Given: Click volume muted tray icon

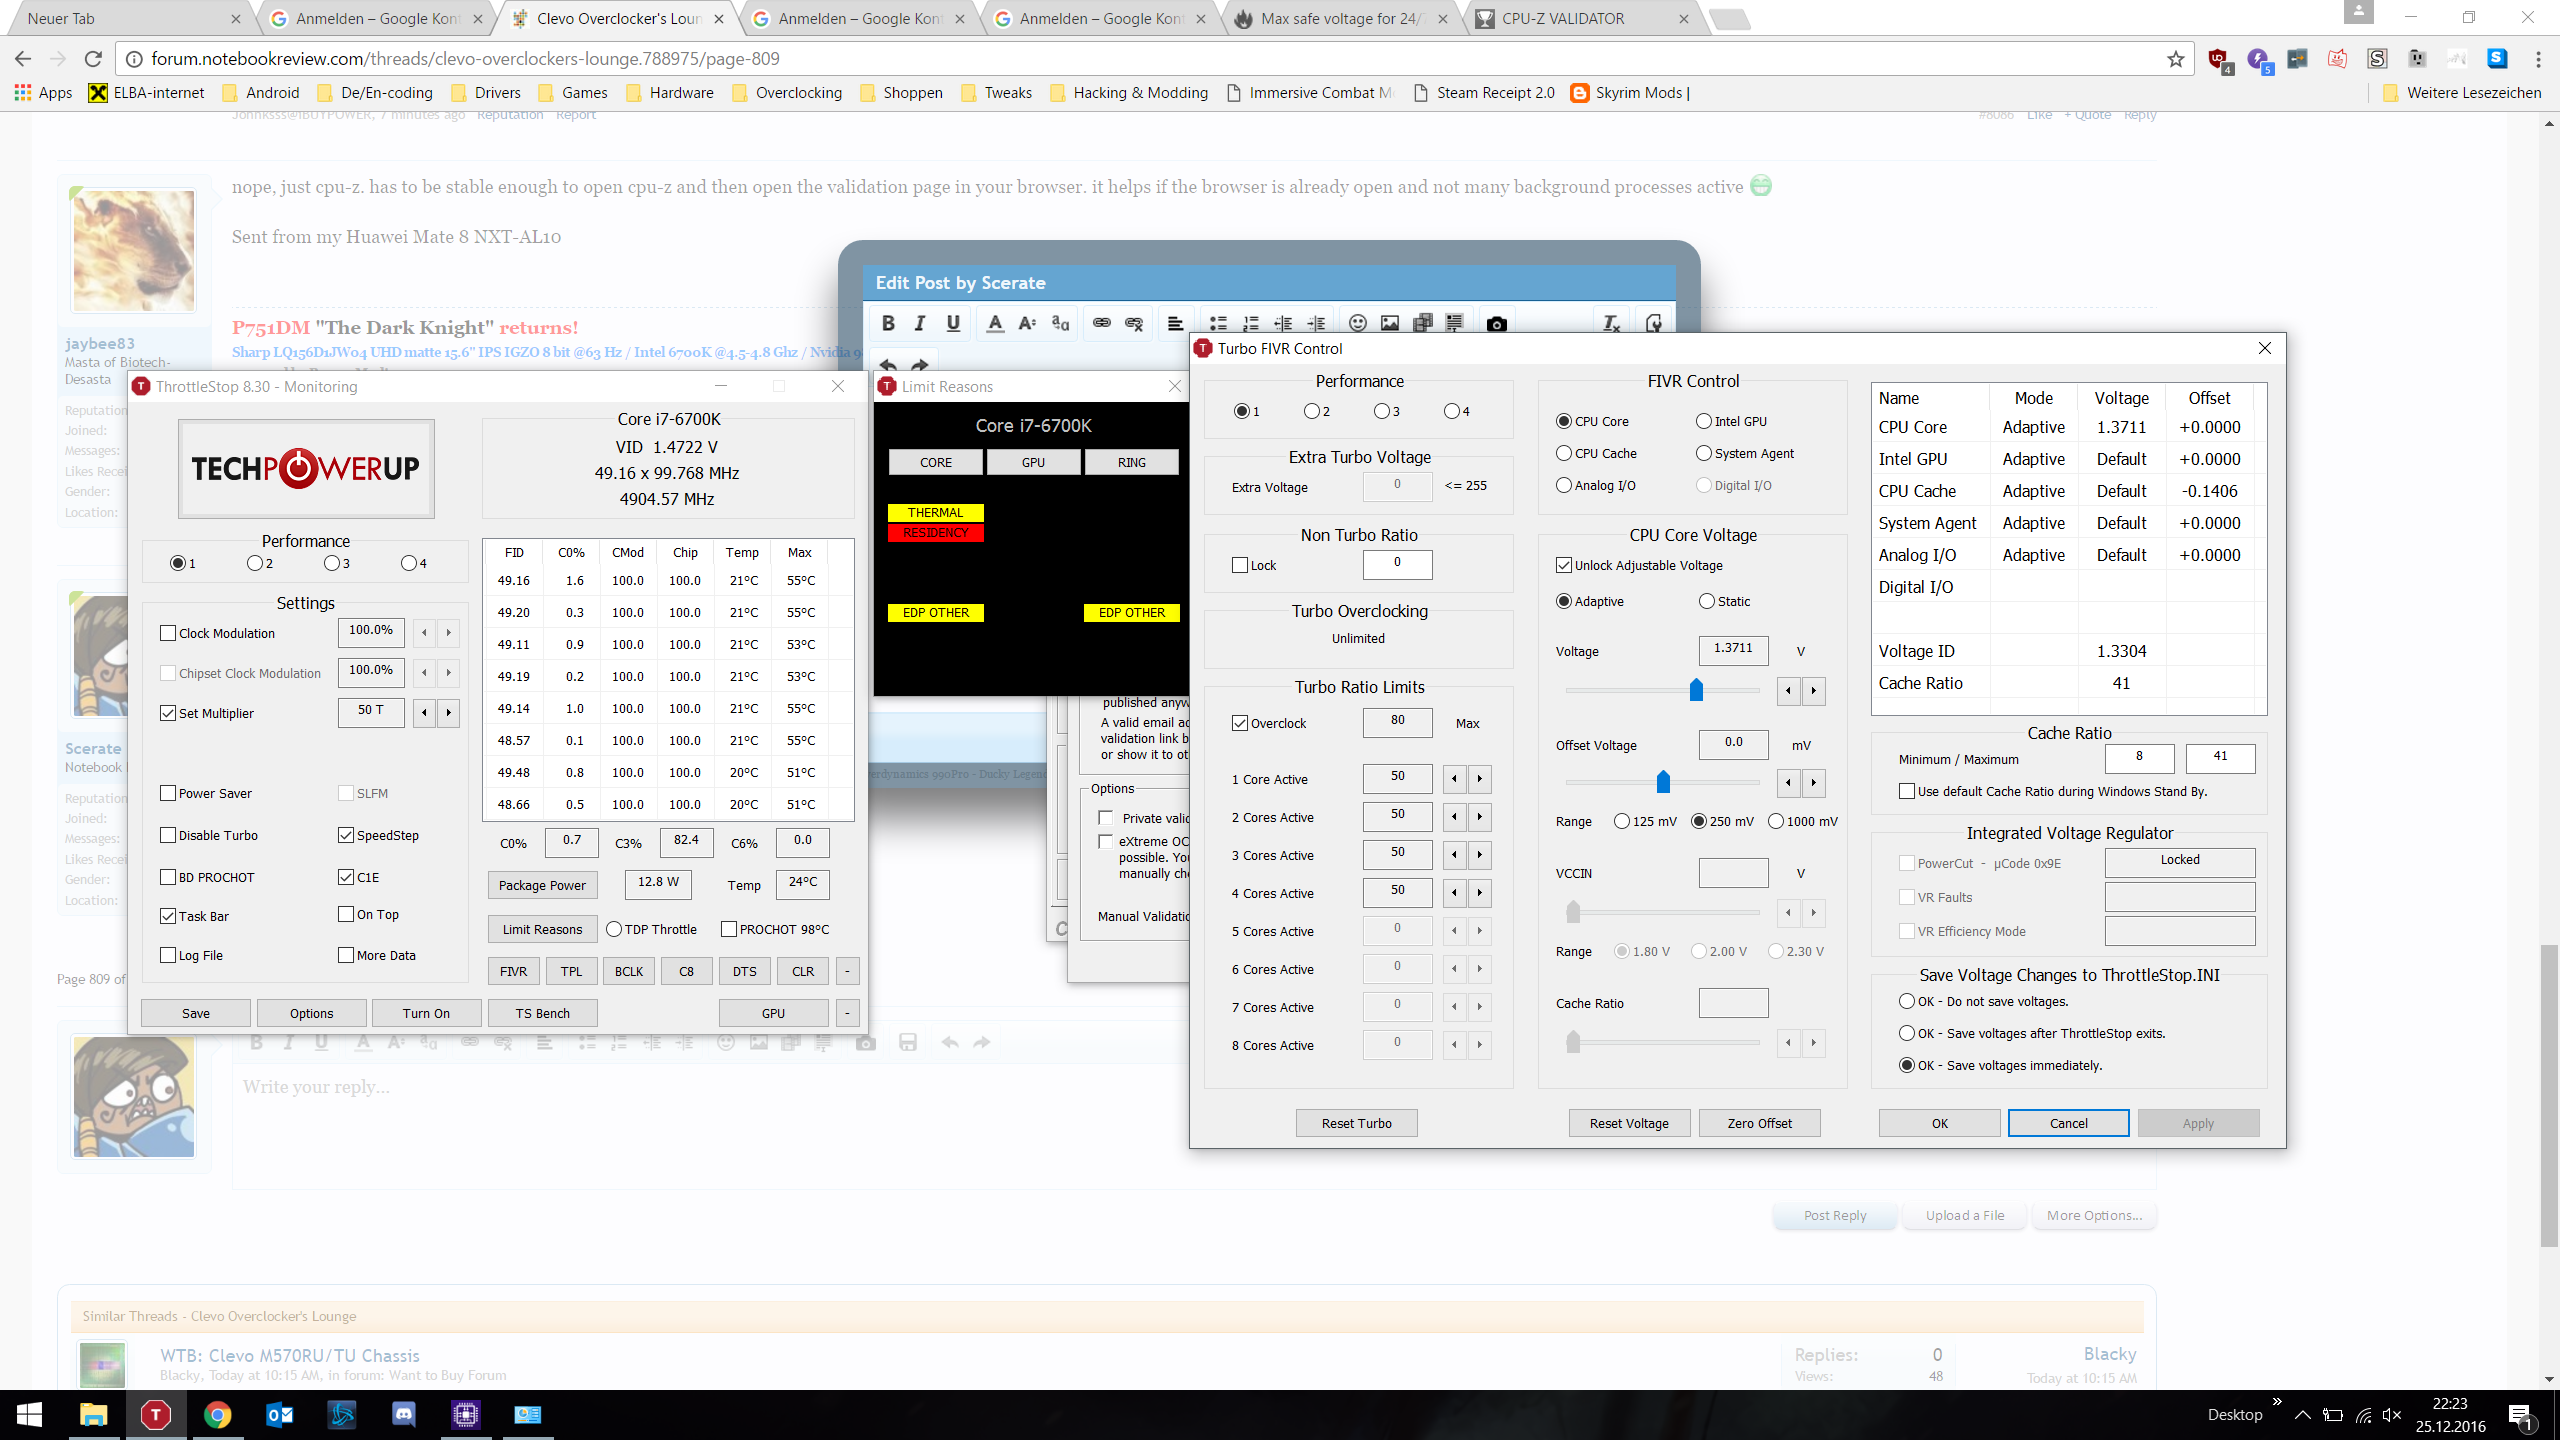Looking at the screenshot, I should (2392, 1415).
